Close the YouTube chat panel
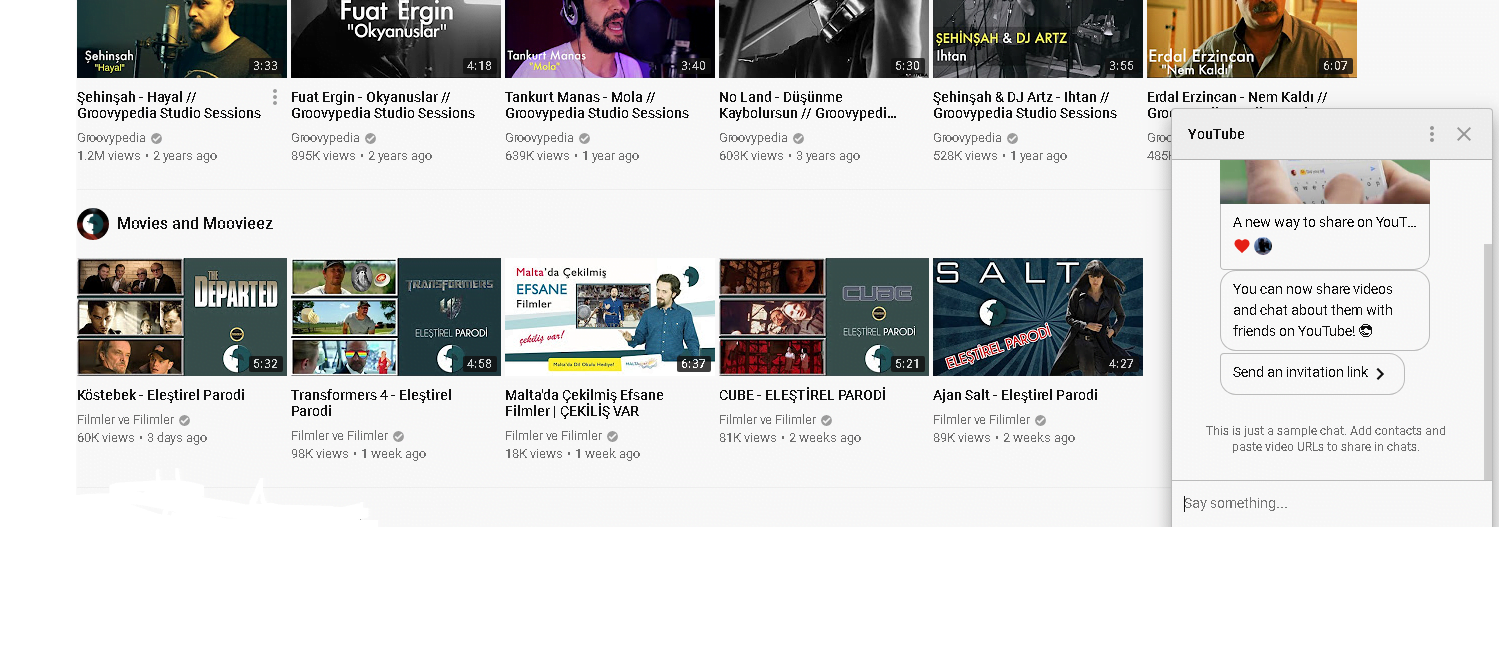The height and width of the screenshot is (671, 1499). [x=1464, y=134]
